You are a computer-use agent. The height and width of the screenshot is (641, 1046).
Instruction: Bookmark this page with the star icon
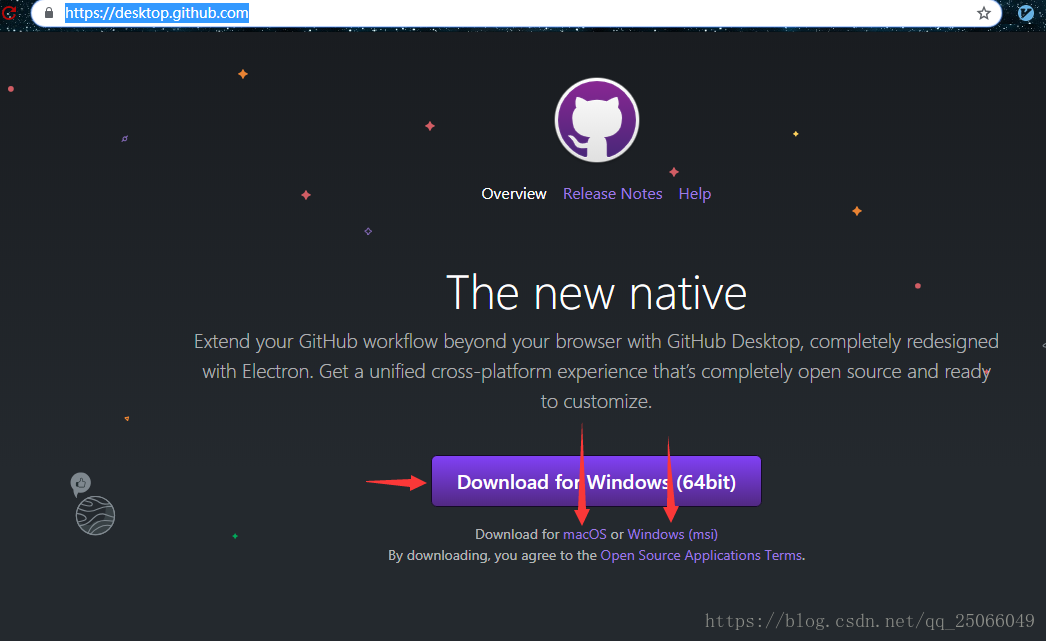(x=983, y=13)
